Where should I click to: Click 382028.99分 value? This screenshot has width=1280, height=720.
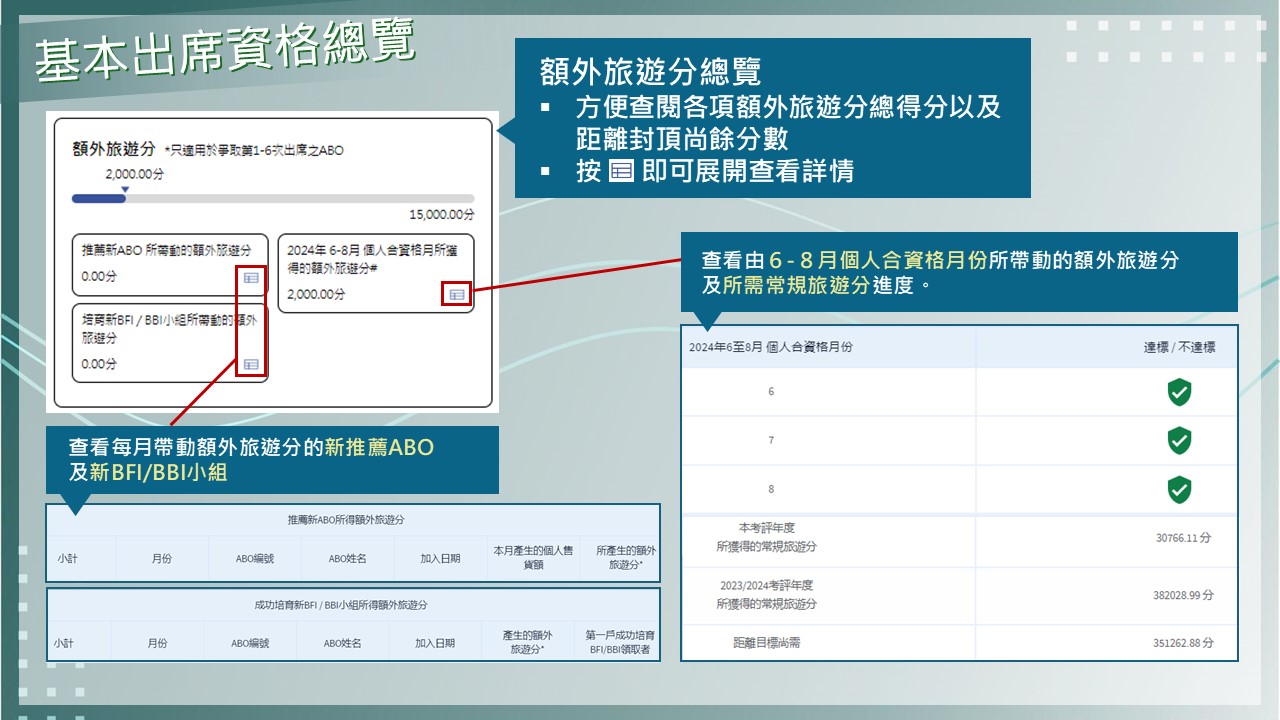click(x=1183, y=595)
